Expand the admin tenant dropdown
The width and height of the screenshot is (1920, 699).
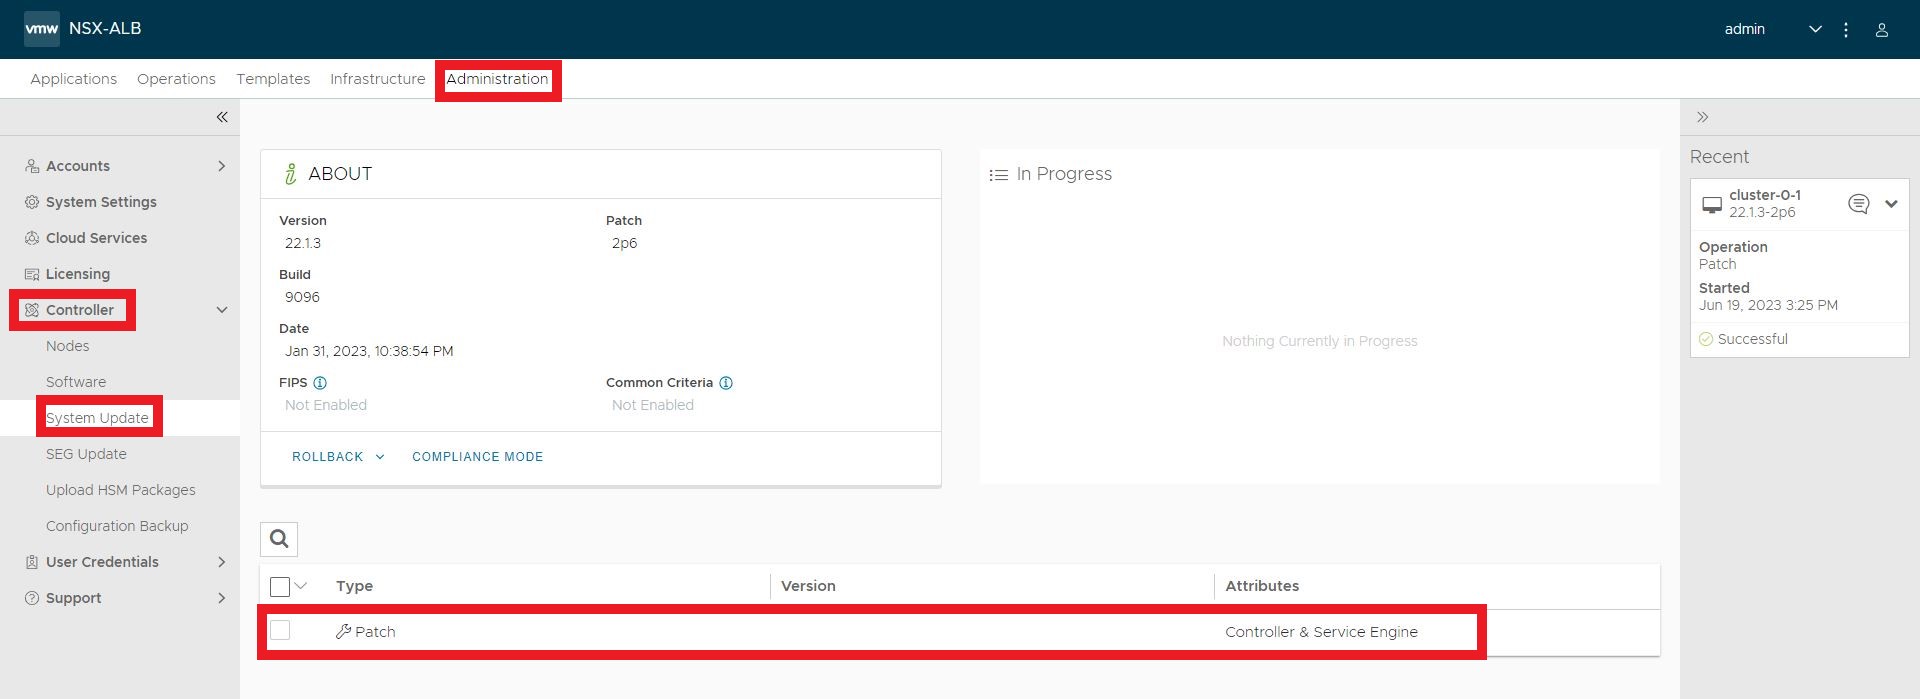(x=1815, y=30)
